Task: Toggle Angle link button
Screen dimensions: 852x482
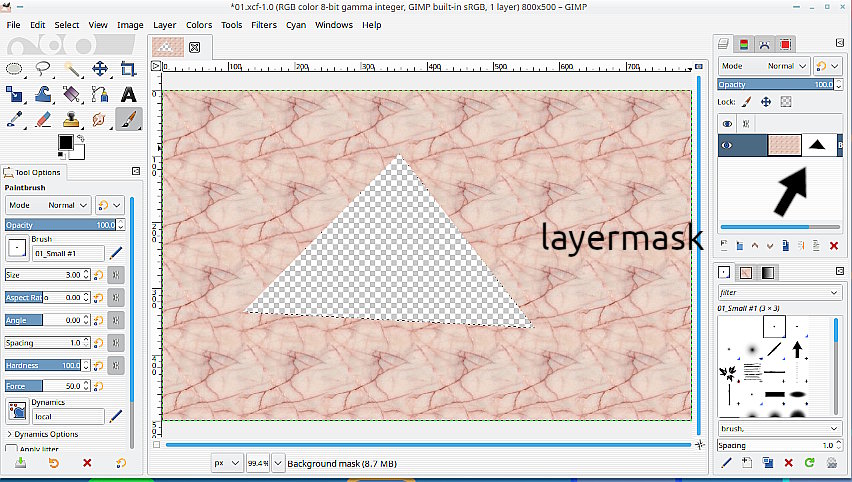Action: pos(116,321)
